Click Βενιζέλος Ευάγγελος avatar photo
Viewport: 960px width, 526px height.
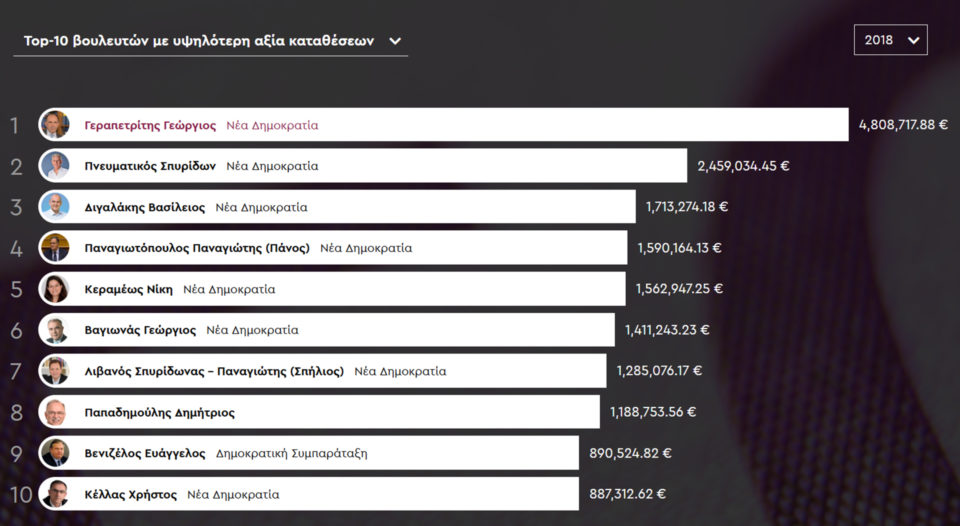[54, 453]
